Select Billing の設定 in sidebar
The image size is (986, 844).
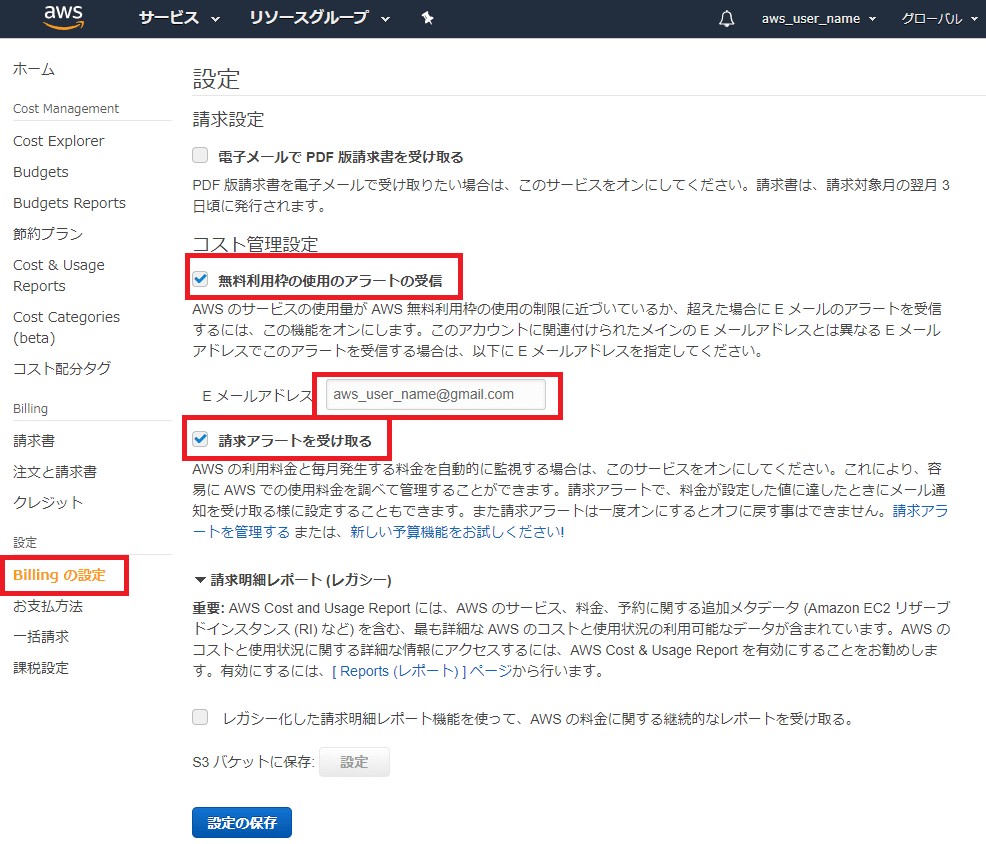[x=60, y=575]
